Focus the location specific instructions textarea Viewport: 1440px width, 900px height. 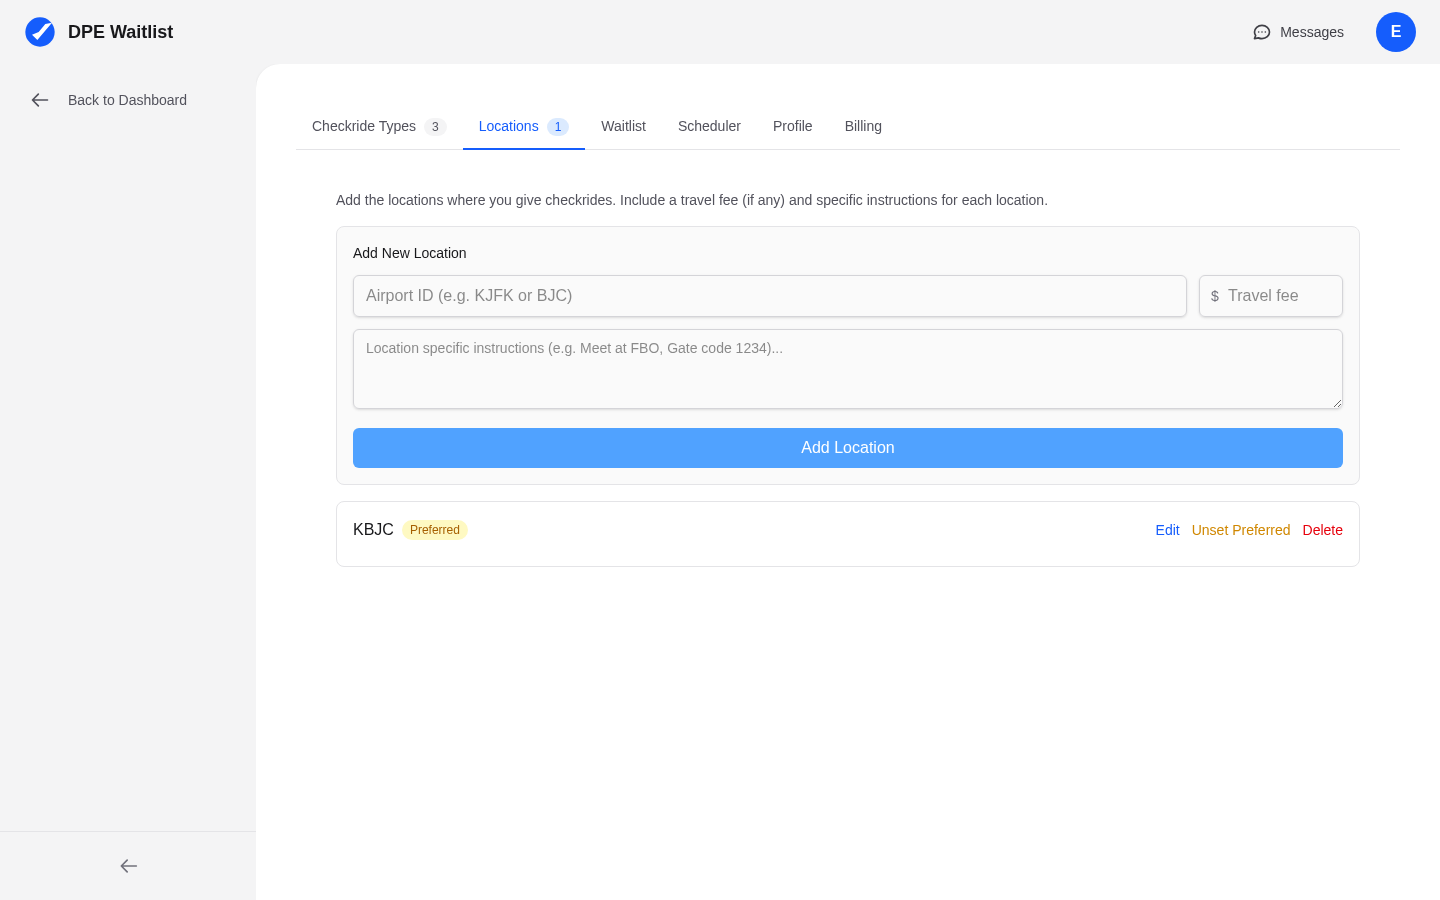[848, 369]
